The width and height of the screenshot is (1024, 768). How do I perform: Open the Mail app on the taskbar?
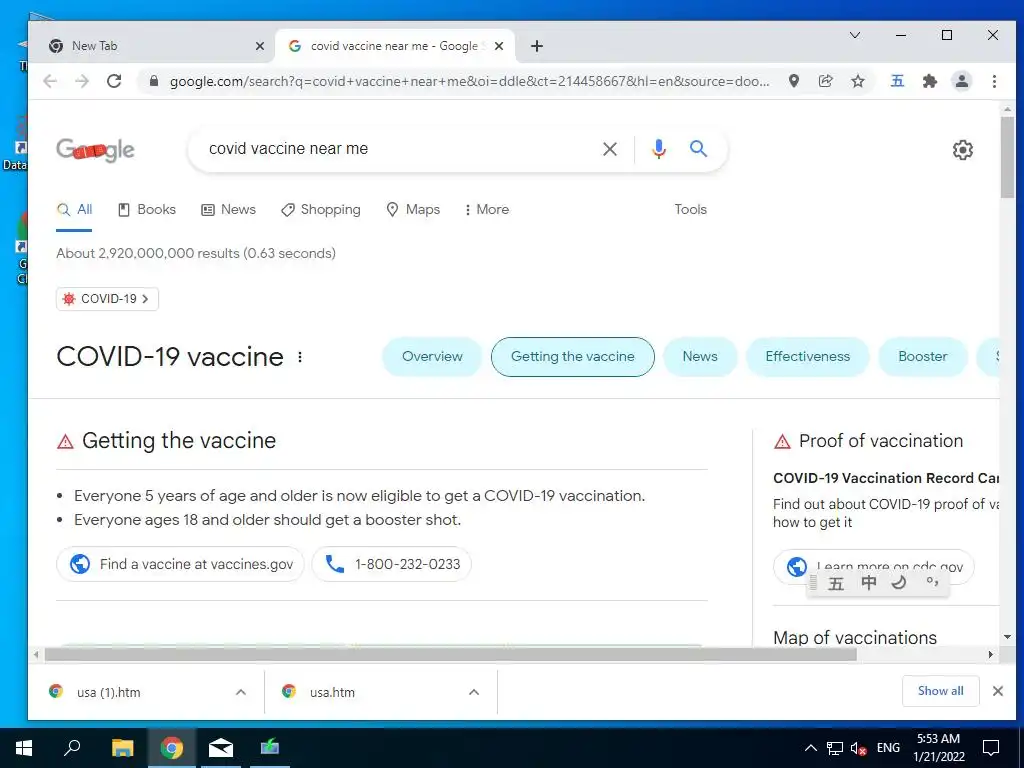click(221, 748)
